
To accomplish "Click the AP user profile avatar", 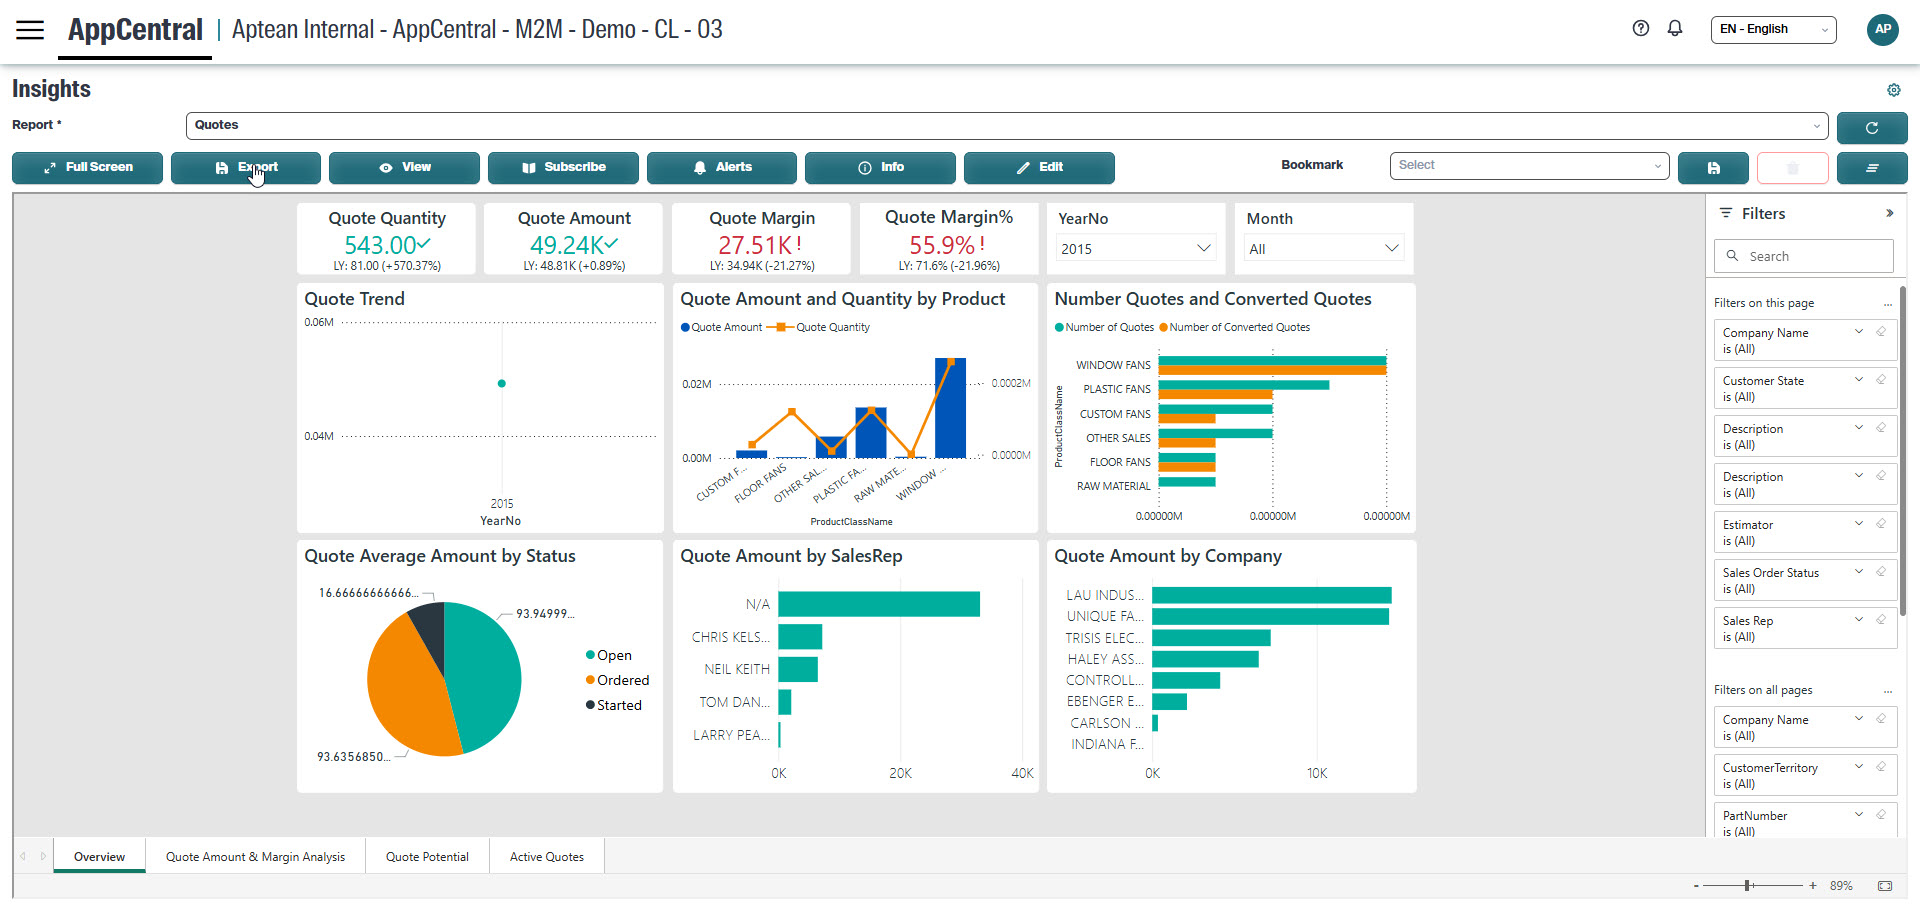I will [x=1883, y=30].
